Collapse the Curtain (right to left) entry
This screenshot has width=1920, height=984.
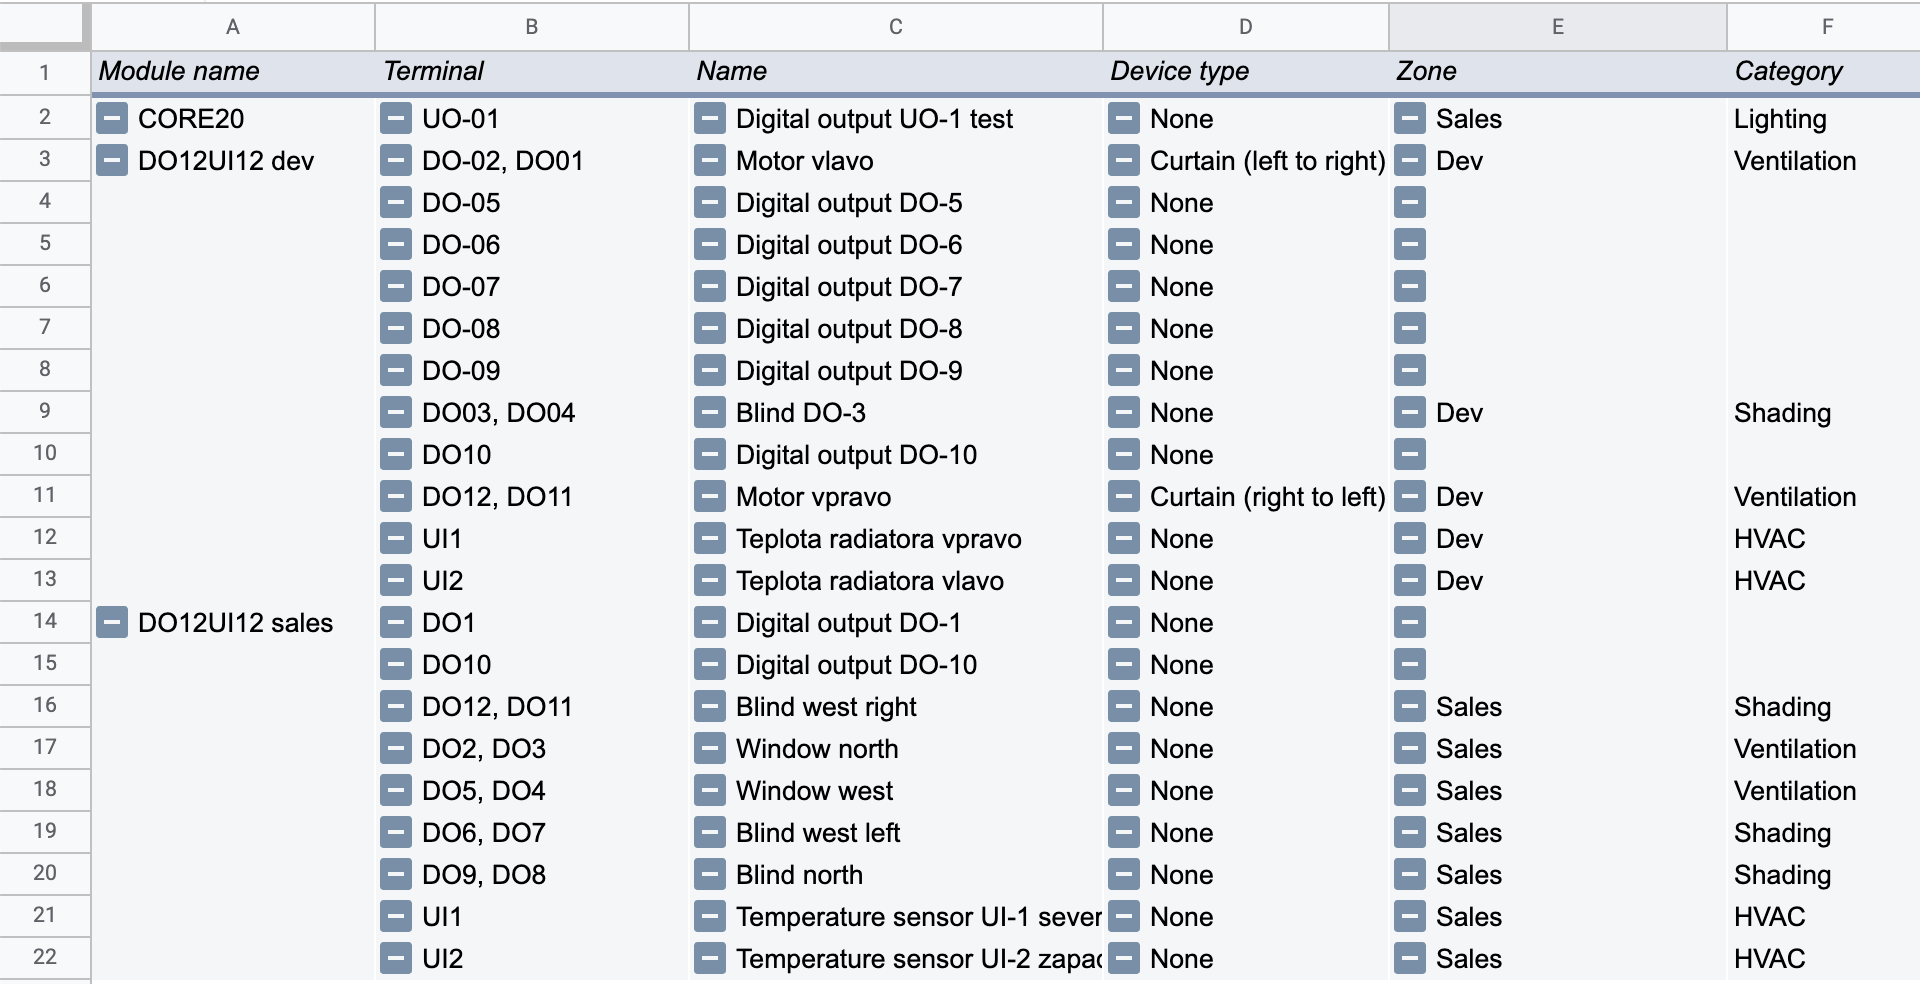(x=1124, y=497)
